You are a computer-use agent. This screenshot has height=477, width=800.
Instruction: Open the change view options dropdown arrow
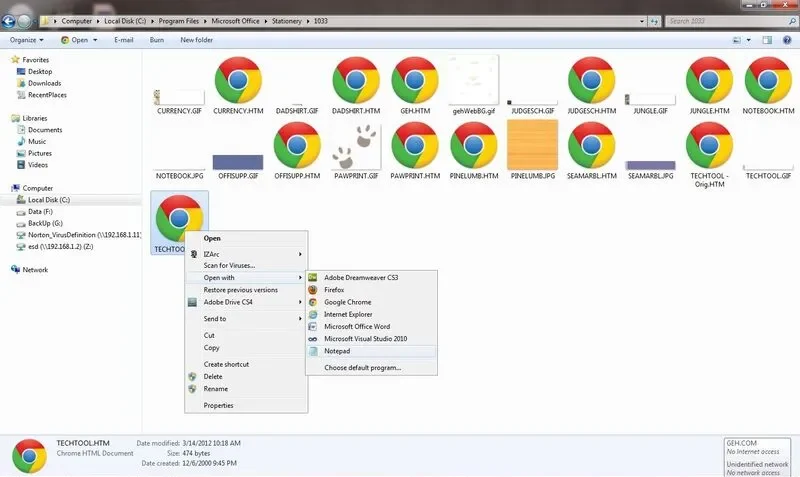pyautogui.click(x=748, y=40)
